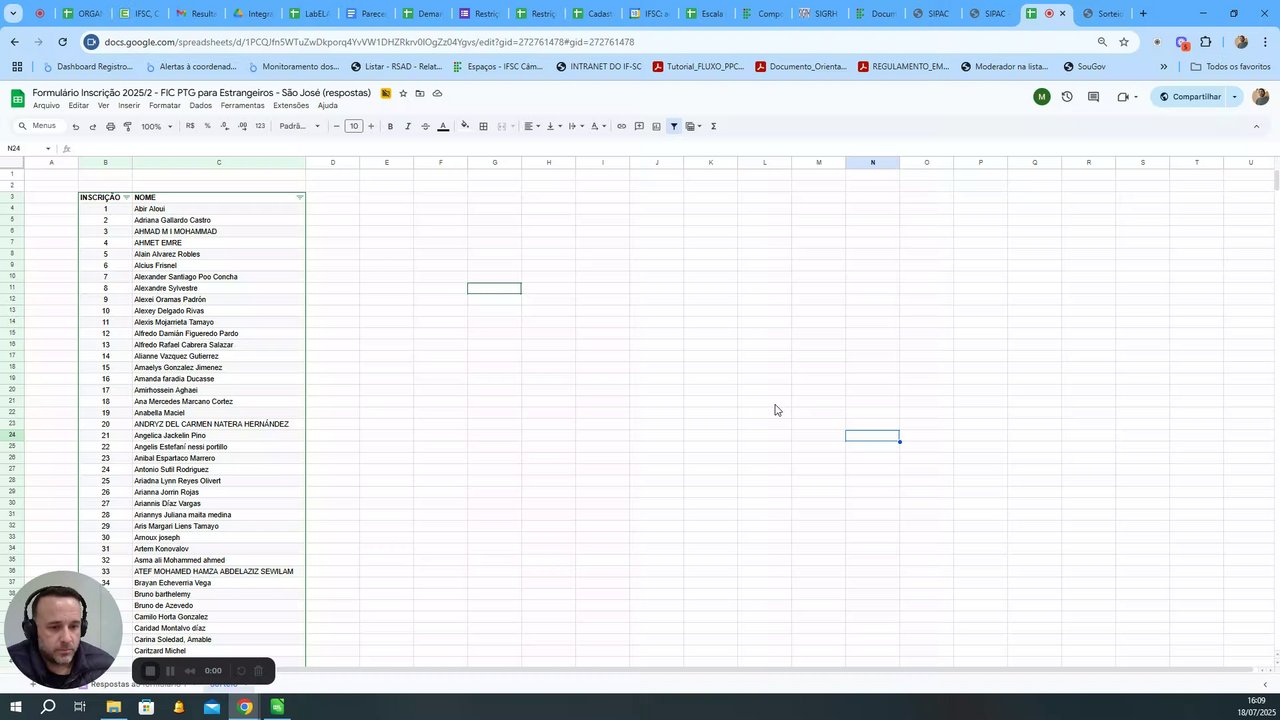Open text wrapping dropdown

(575, 126)
